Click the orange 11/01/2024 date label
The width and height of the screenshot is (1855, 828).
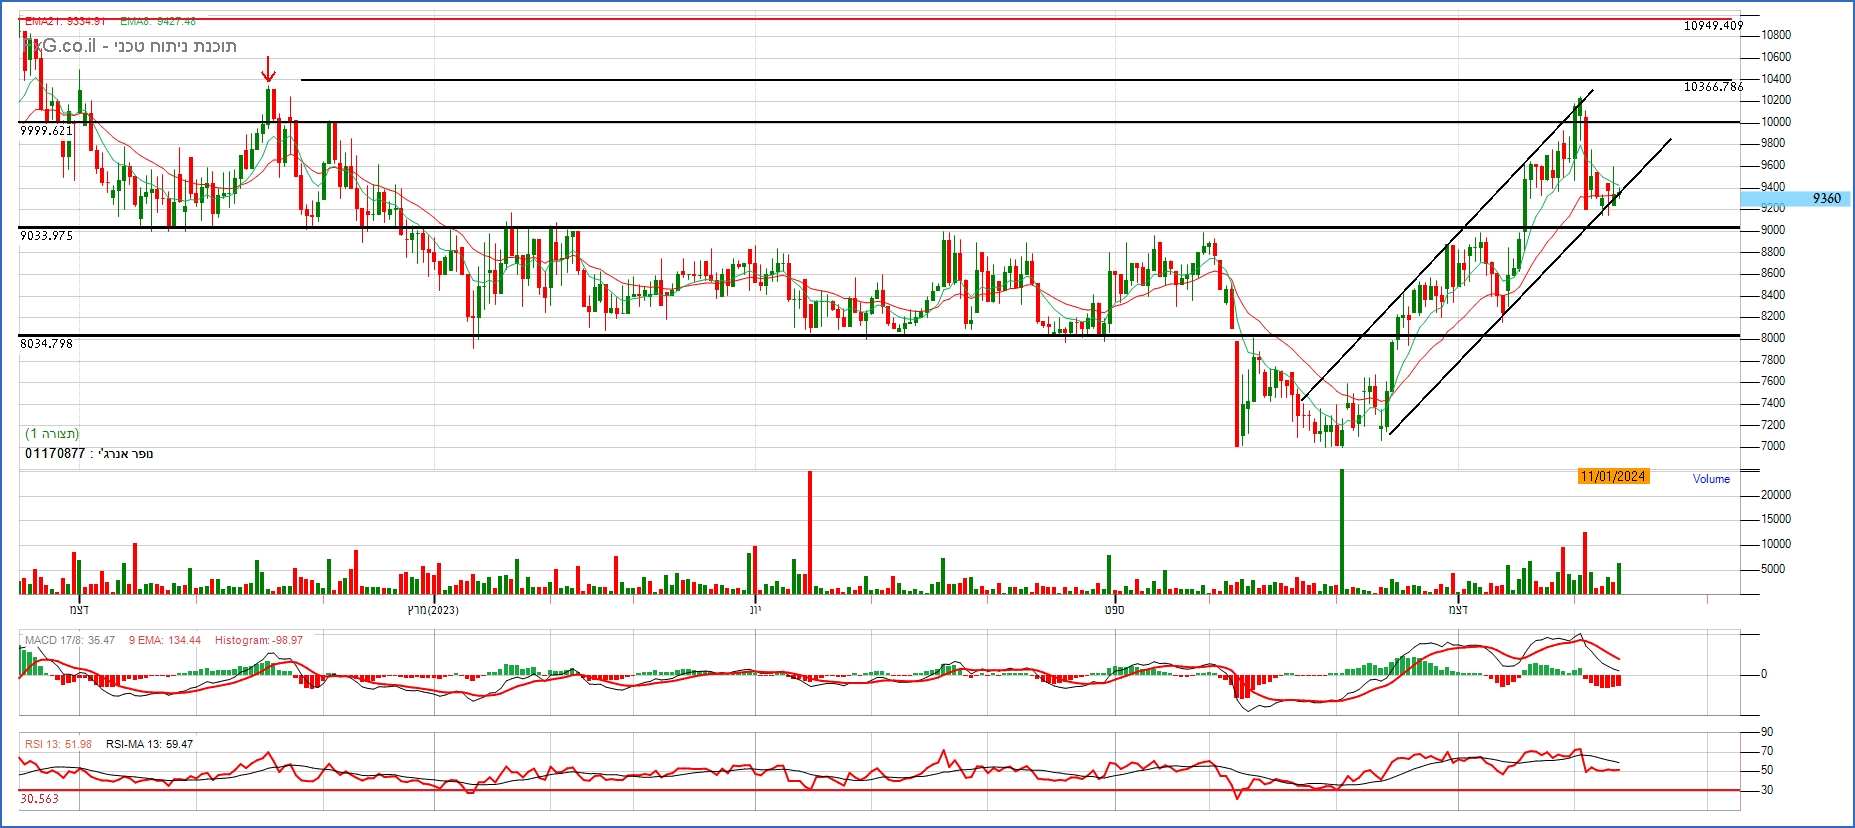[x=1613, y=477]
